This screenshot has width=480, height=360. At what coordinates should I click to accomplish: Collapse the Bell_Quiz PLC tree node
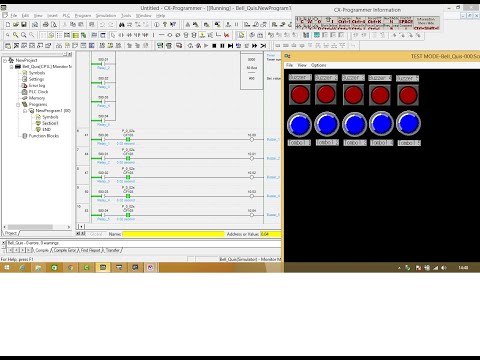coord(12,67)
